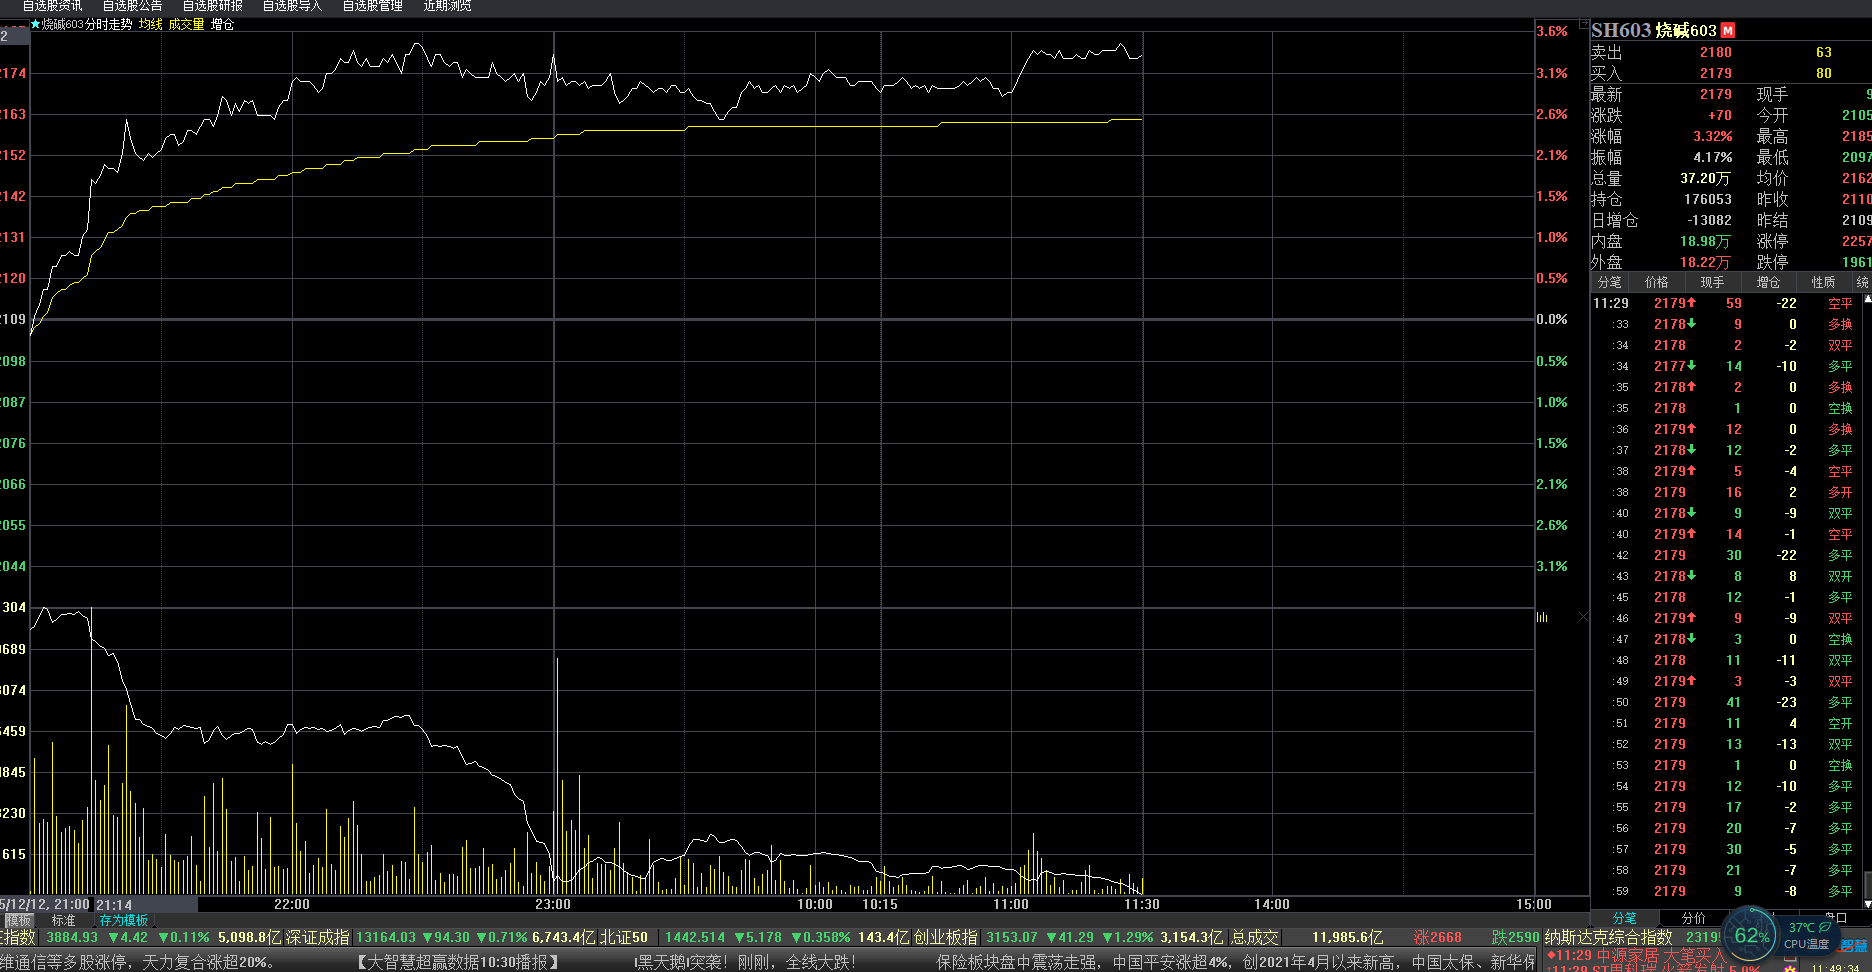1872x972 pixels.
Task: Open the 自选股资讯 menu
Action: [53, 6]
